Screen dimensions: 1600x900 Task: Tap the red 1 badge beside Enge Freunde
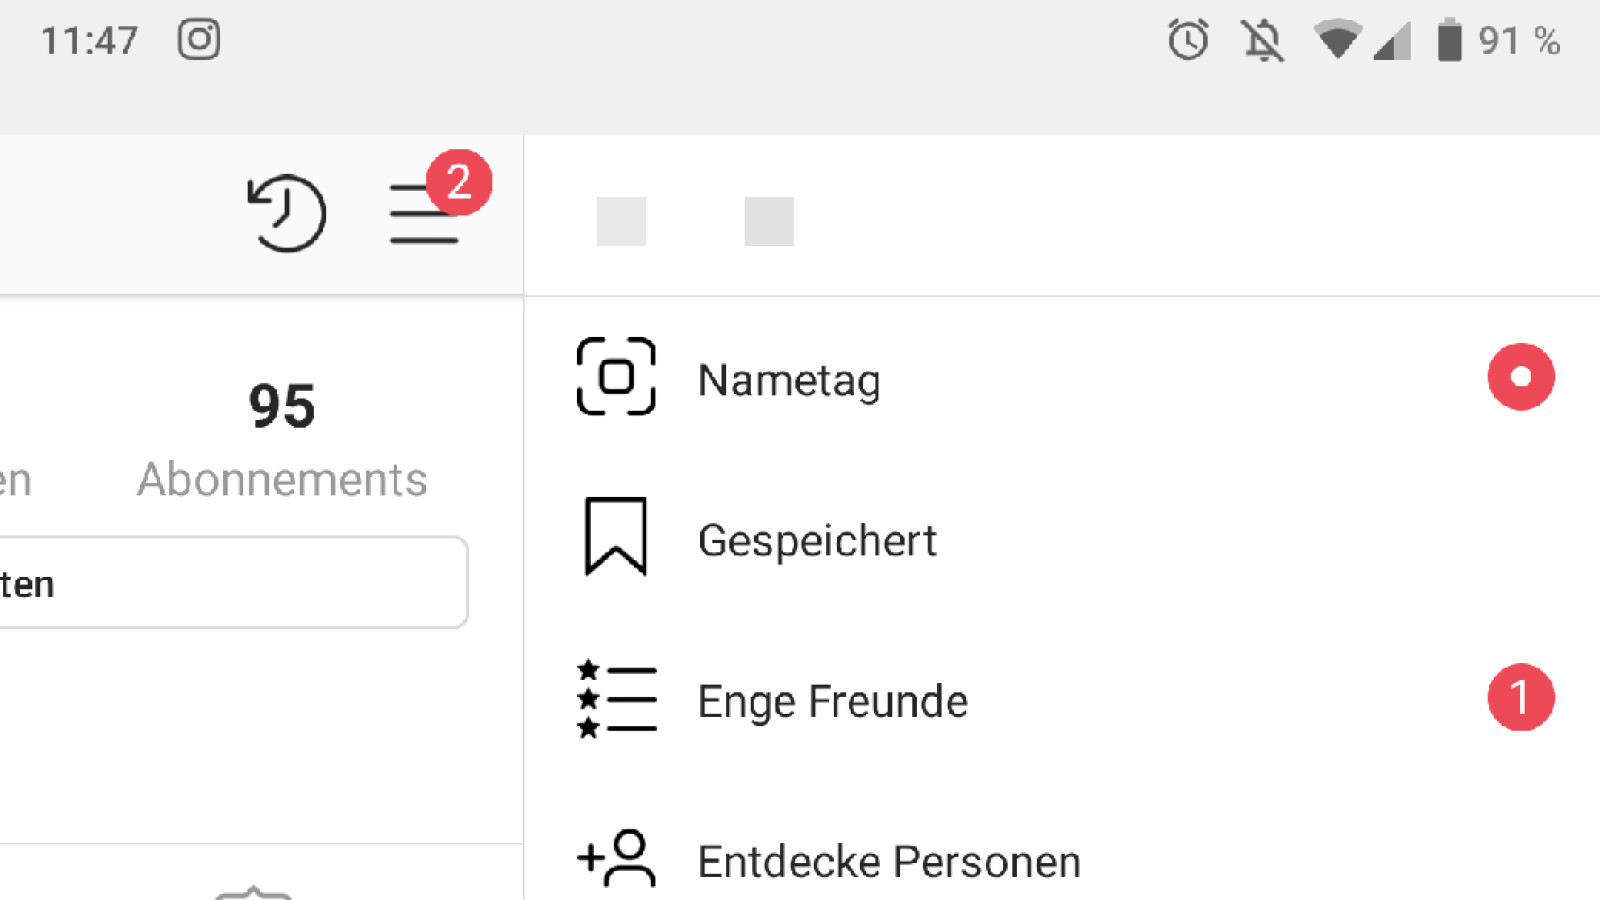point(1520,697)
